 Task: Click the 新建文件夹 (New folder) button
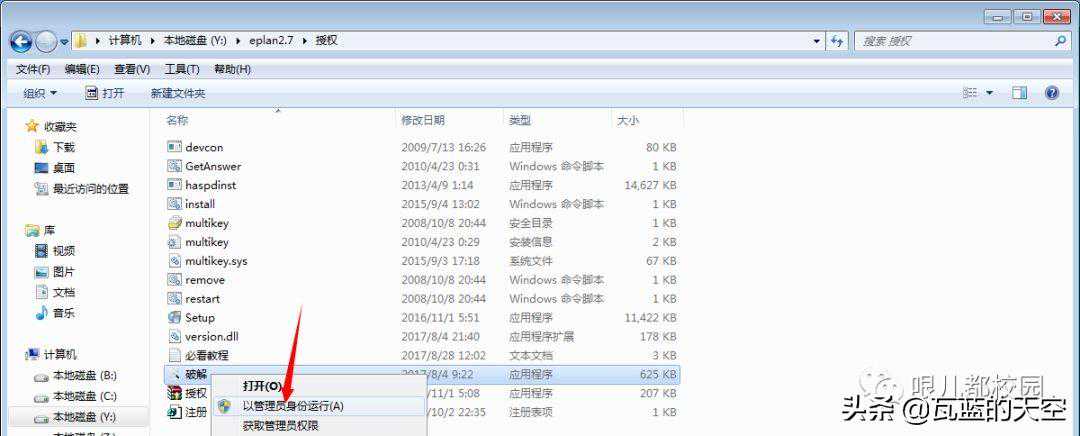177,93
